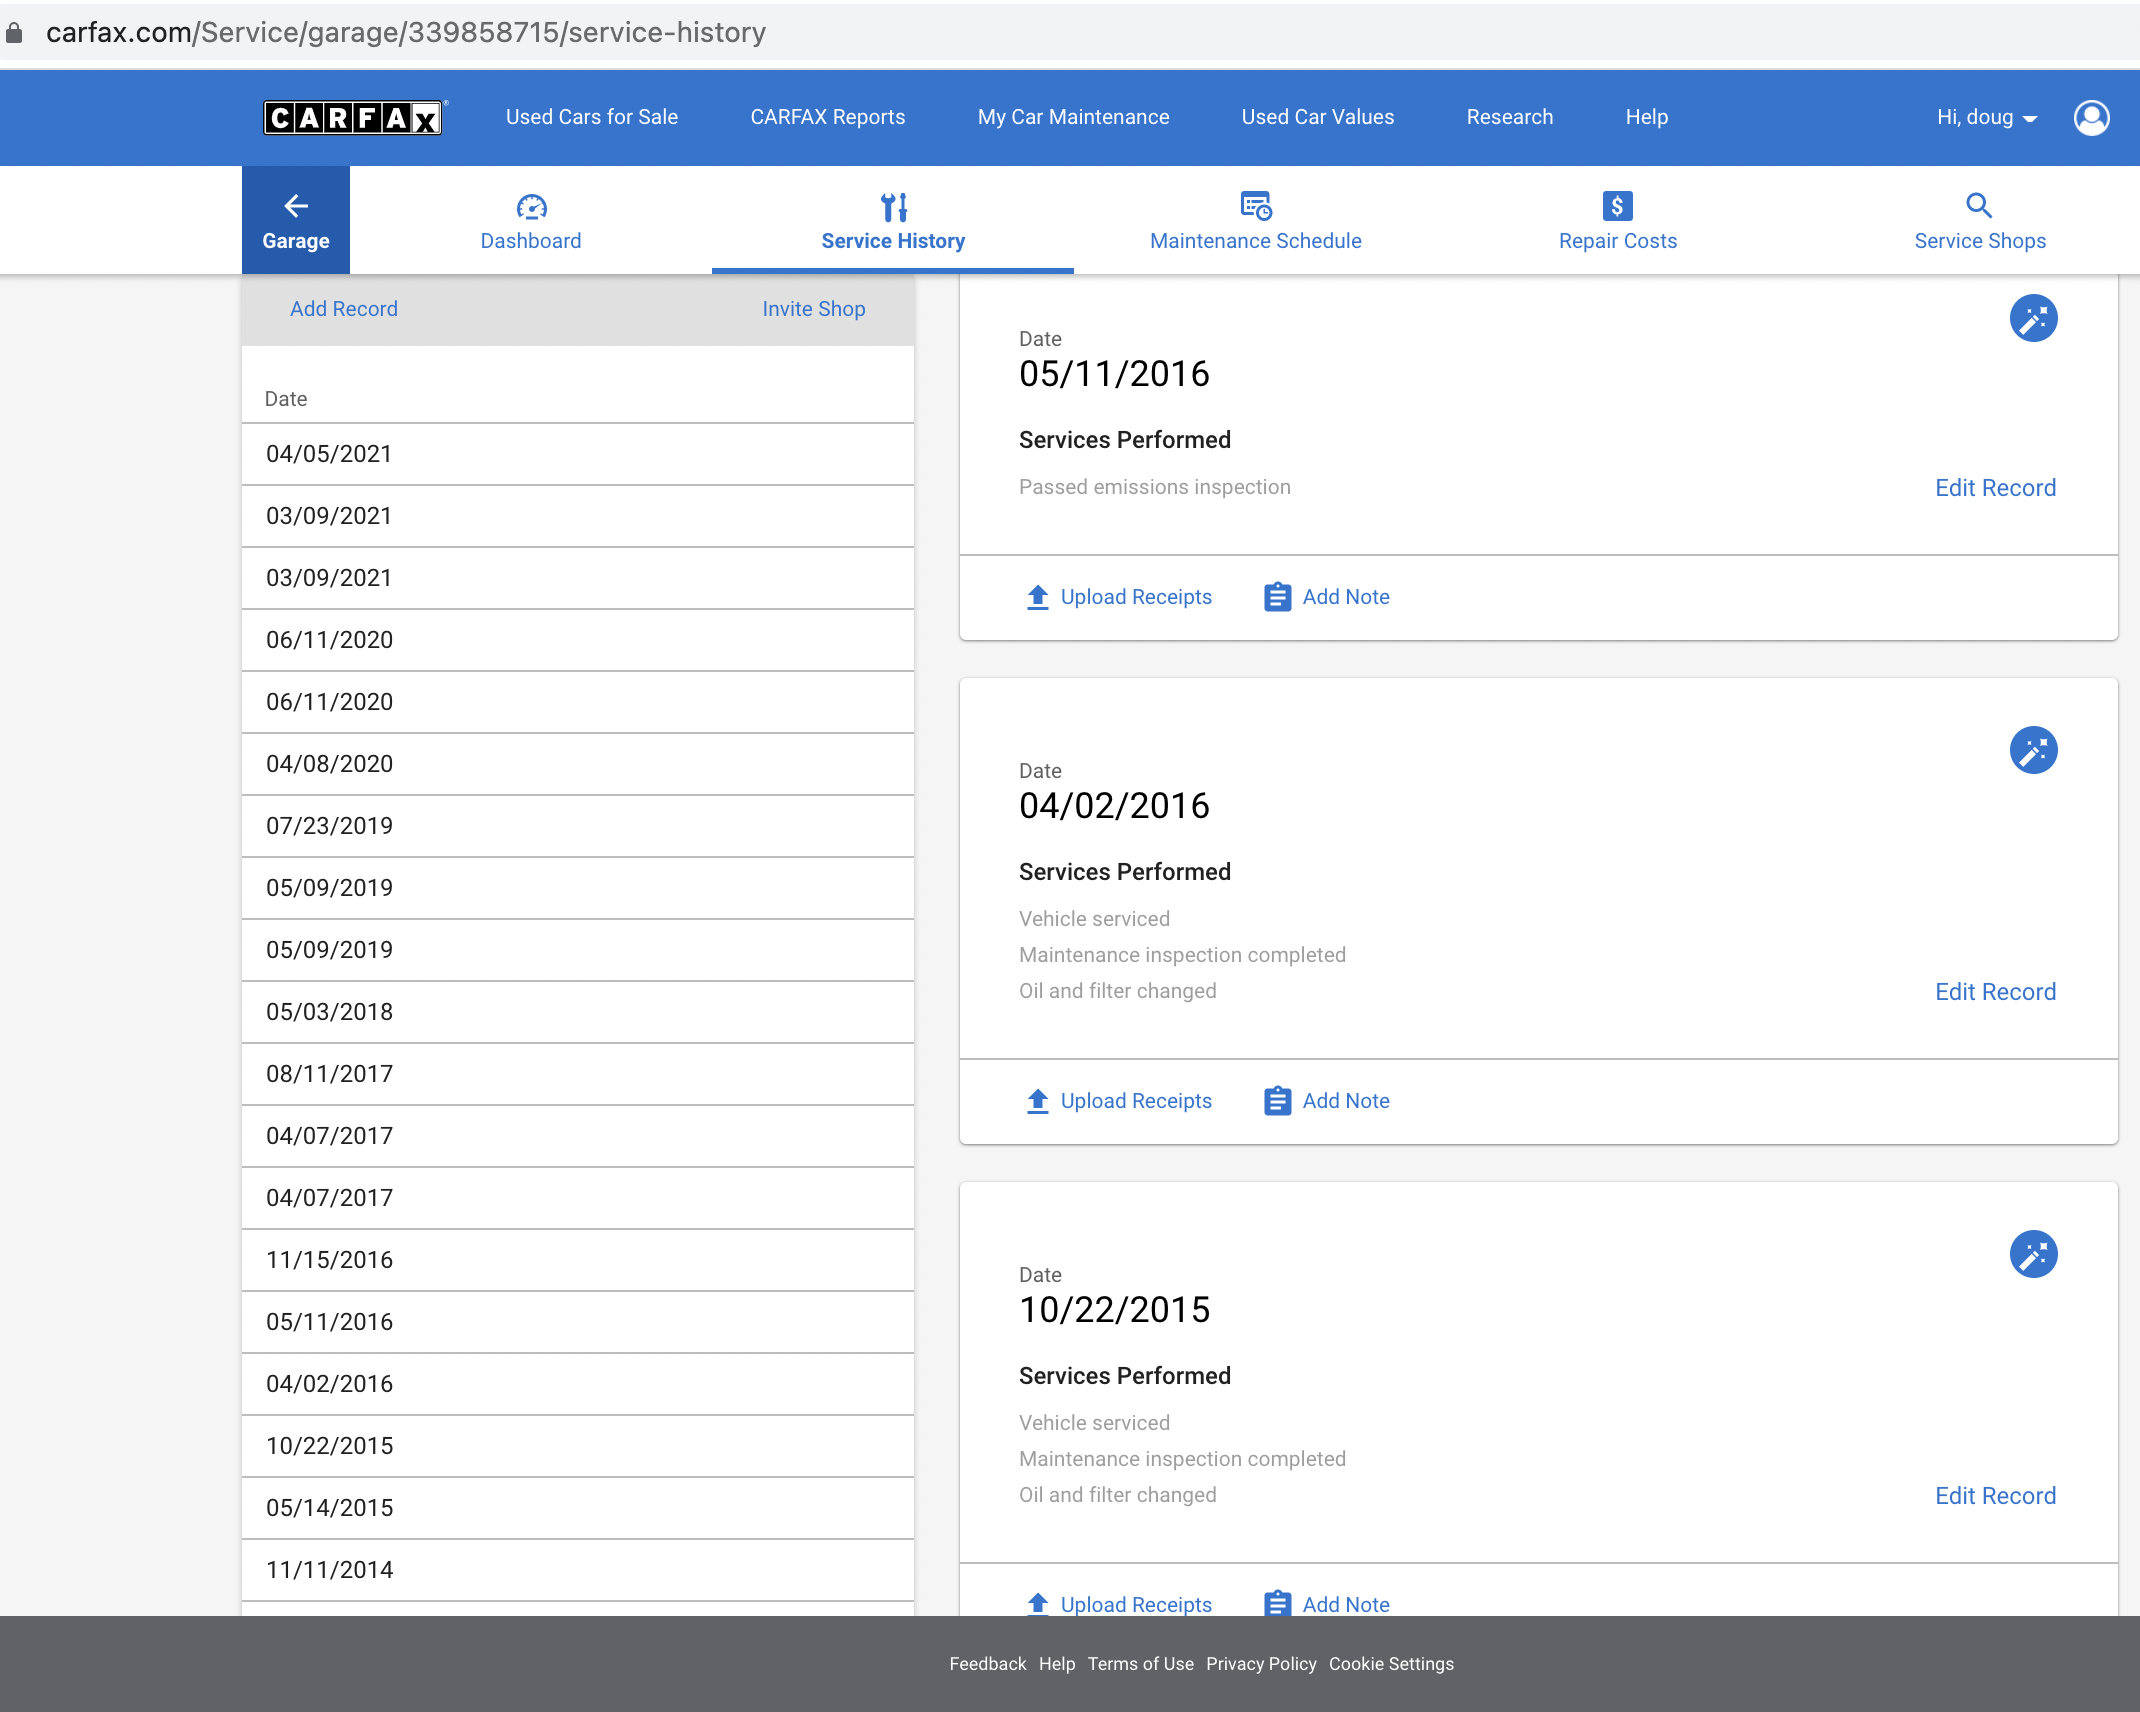Click the Service History wrench icon

[894, 207]
